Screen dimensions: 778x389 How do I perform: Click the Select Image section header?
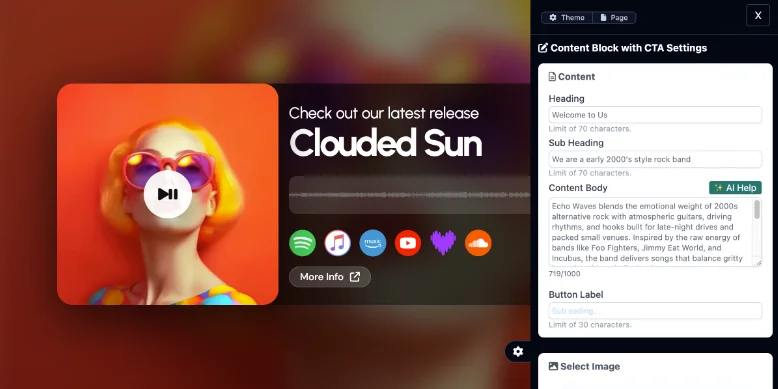click(x=584, y=366)
